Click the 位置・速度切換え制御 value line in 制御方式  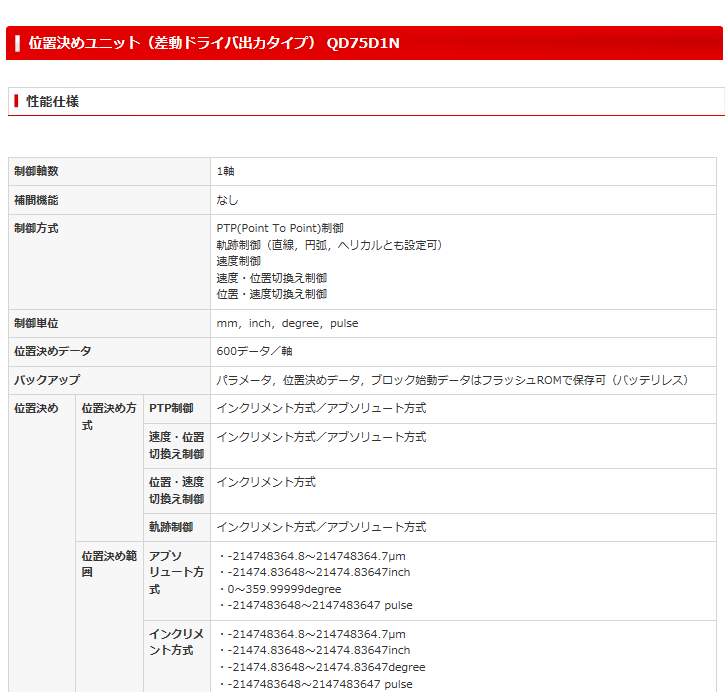click(x=271, y=294)
